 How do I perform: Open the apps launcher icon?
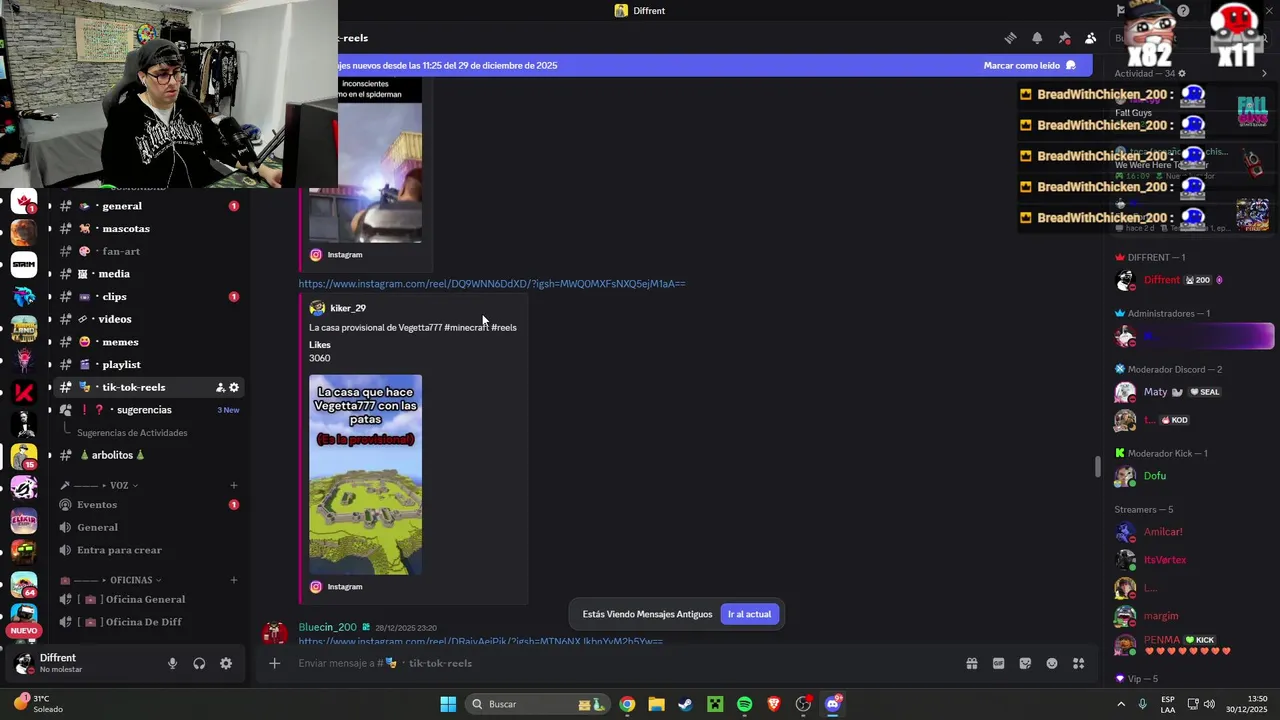coord(1079,663)
